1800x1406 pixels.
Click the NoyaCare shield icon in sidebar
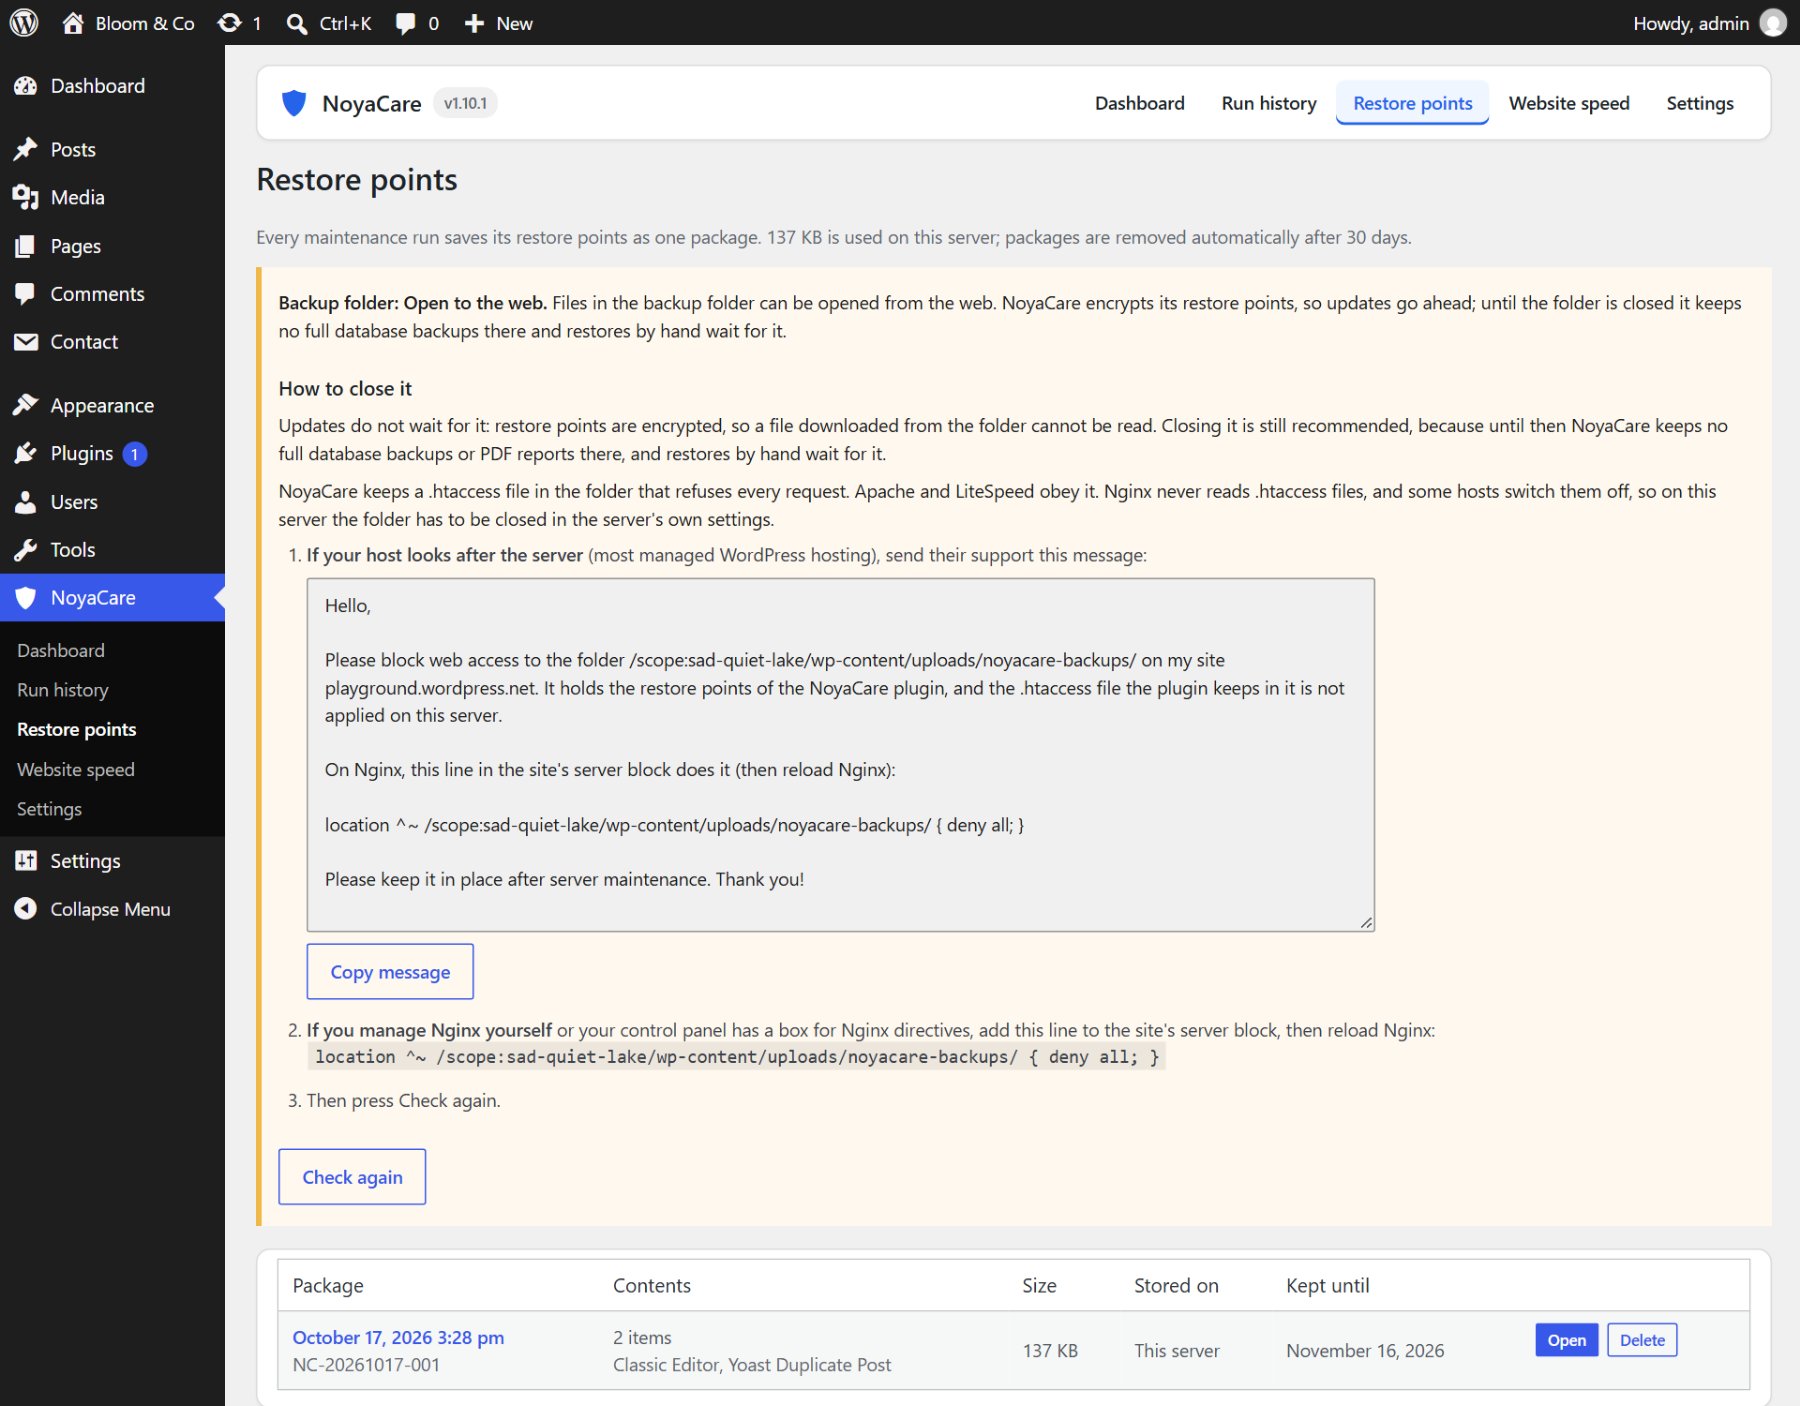pos(26,598)
